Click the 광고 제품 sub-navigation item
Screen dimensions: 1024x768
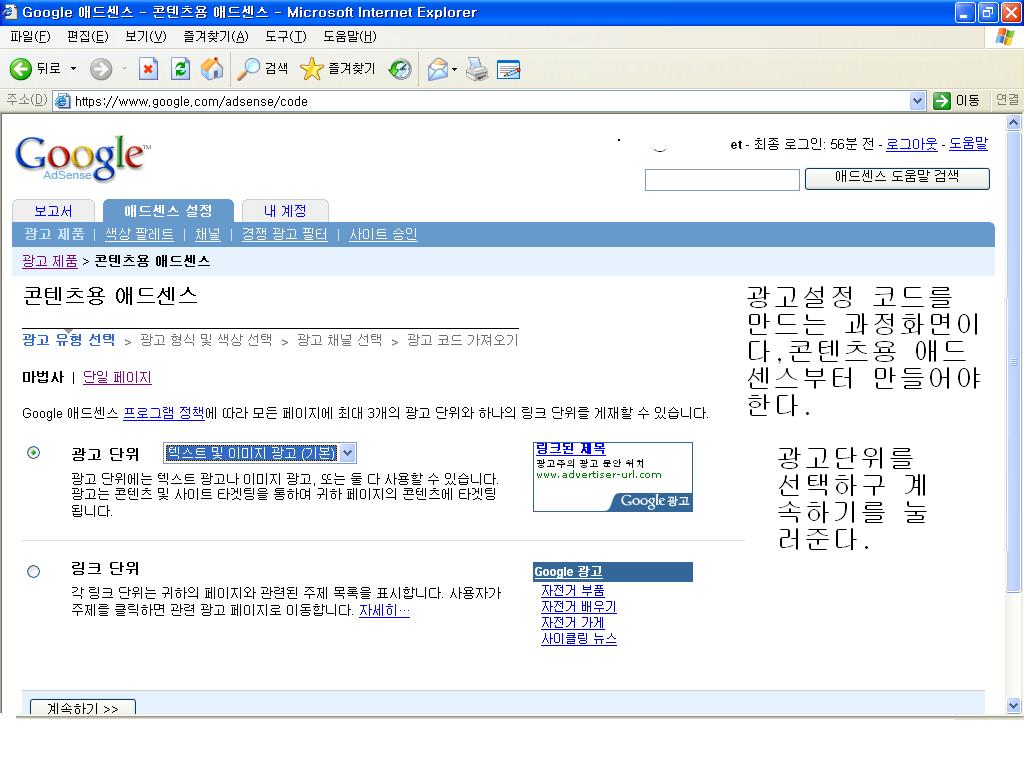54,234
